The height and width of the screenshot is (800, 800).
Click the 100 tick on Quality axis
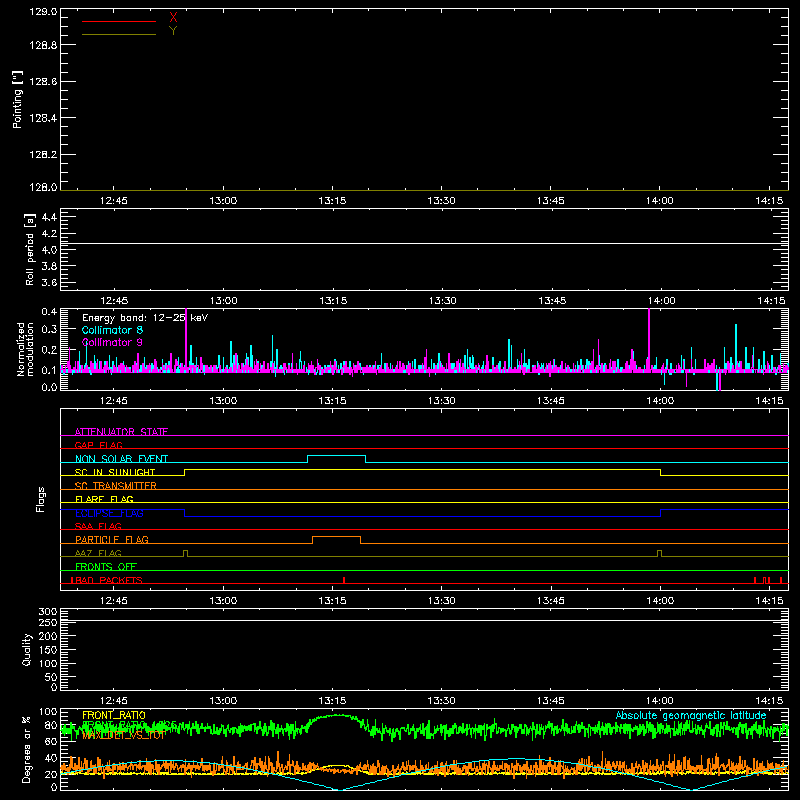[x=48, y=664]
